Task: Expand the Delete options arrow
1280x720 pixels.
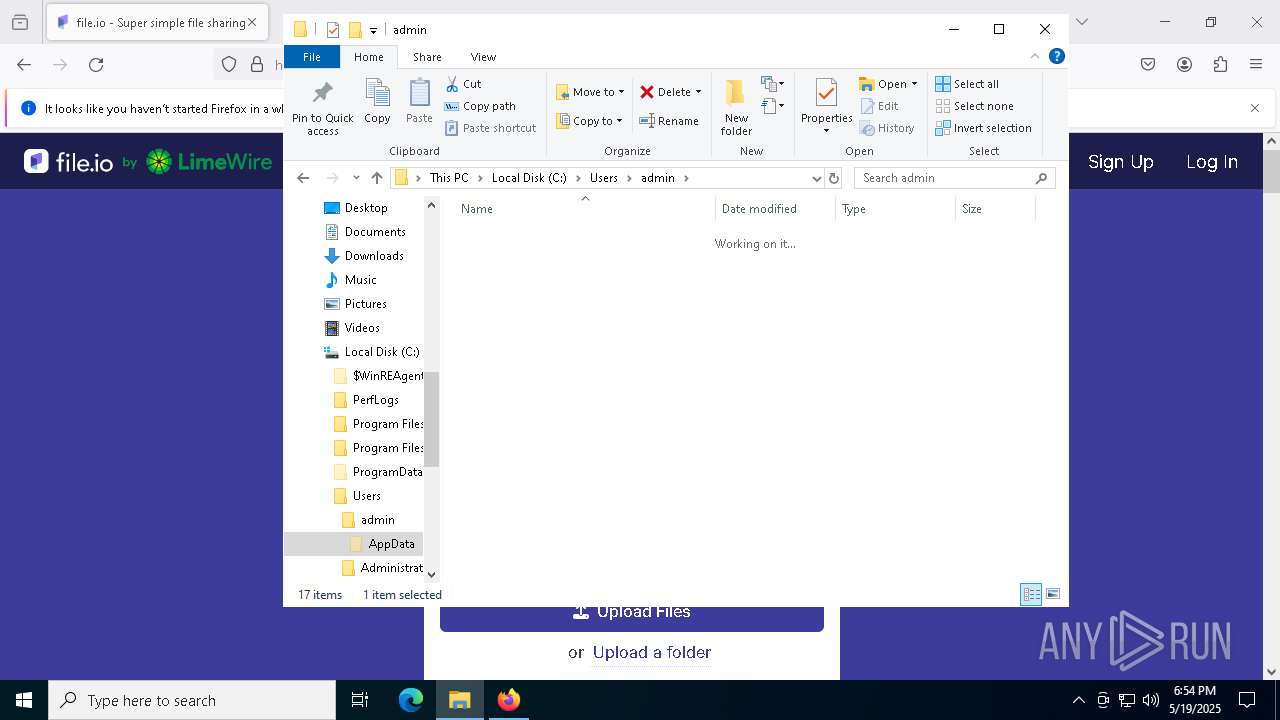Action: point(698,92)
